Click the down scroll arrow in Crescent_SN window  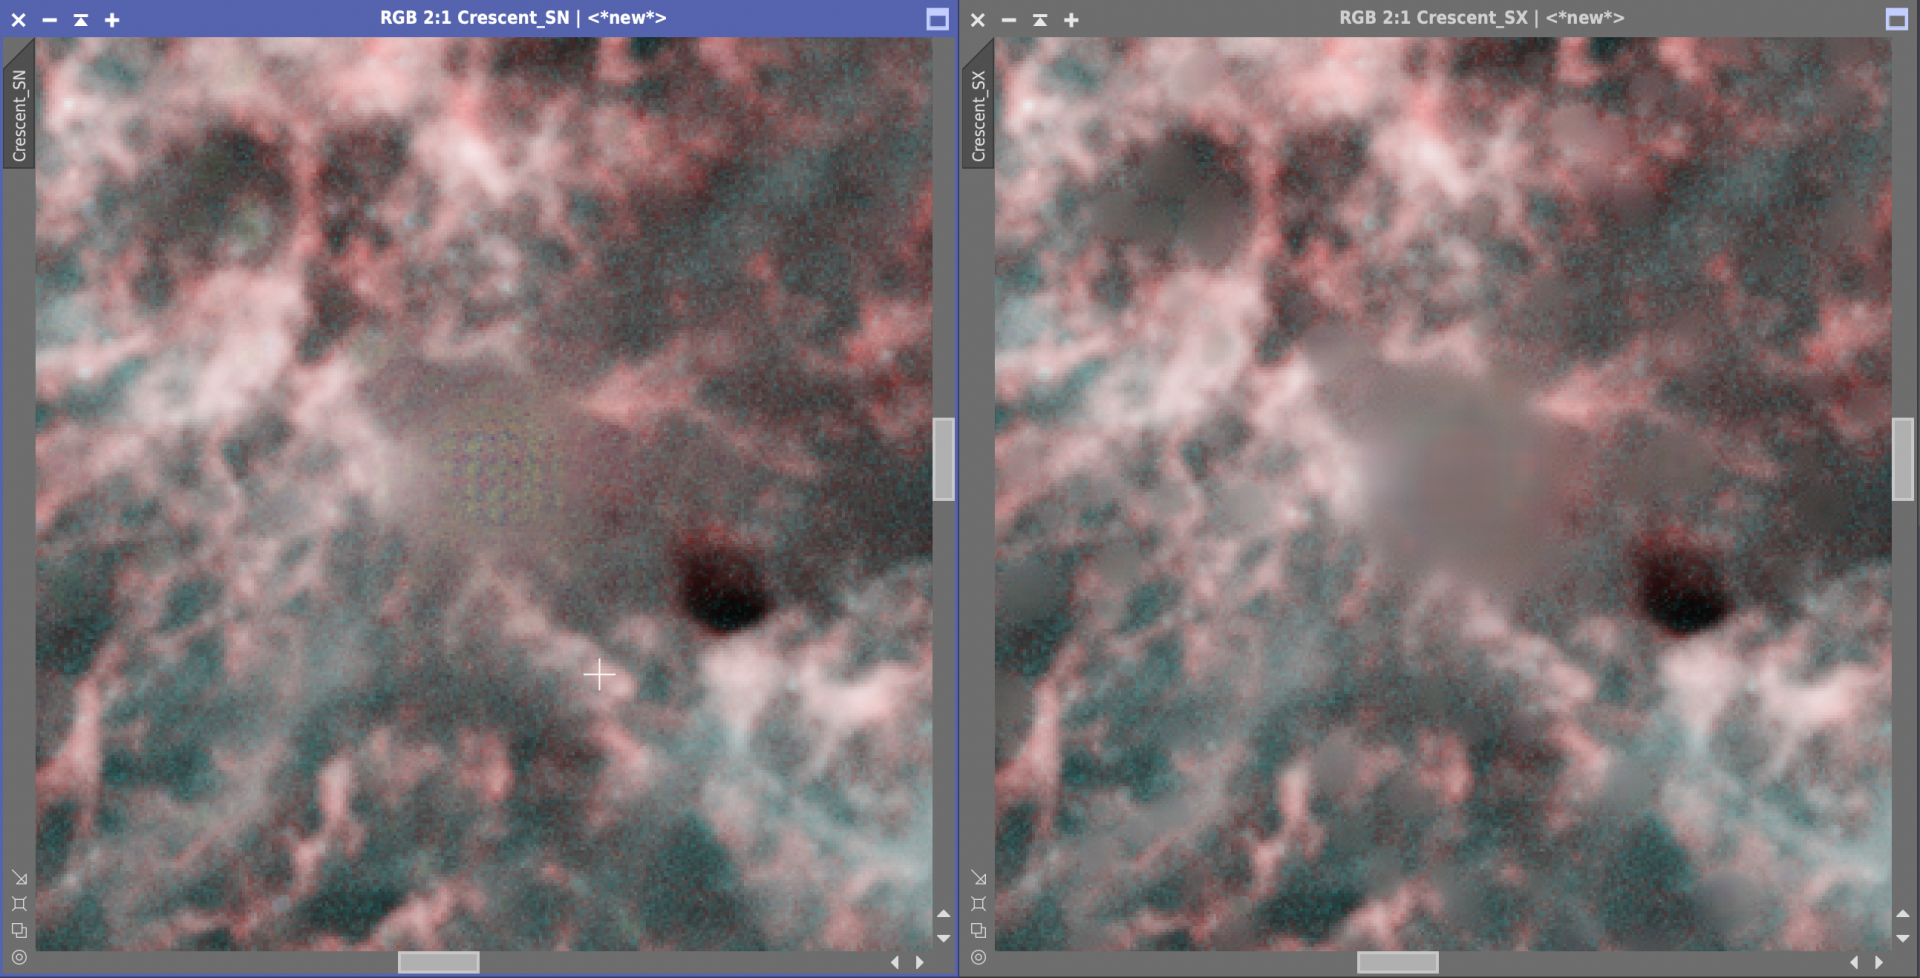tap(943, 938)
